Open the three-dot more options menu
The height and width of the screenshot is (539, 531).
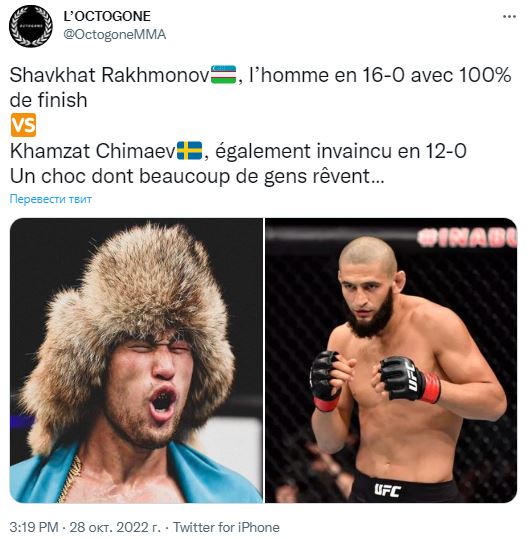(x=509, y=16)
